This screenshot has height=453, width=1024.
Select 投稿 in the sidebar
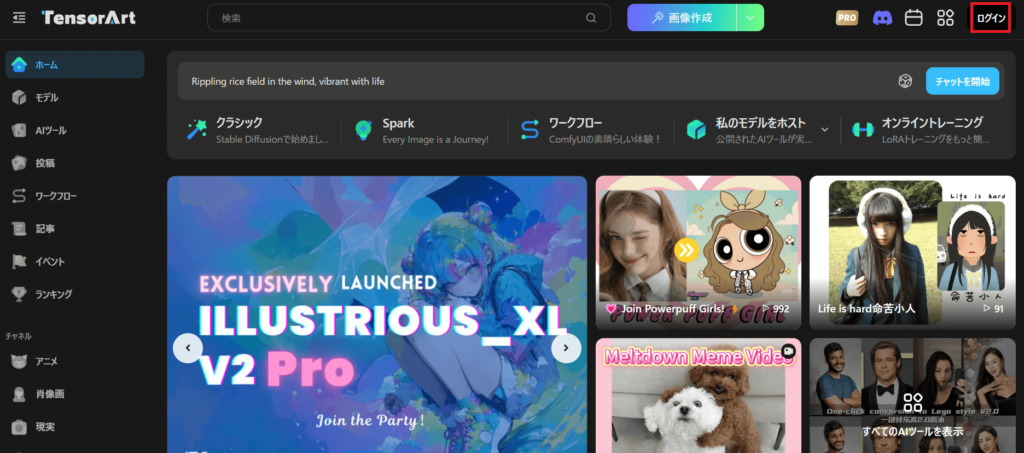75,163
